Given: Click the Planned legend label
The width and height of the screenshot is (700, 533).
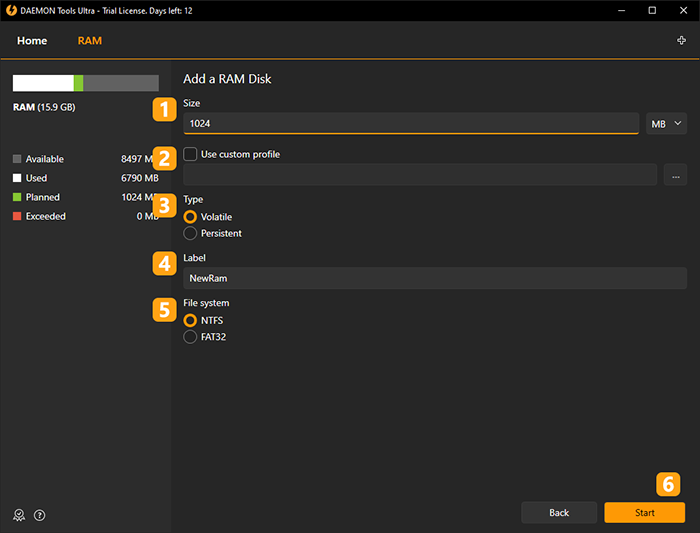Looking at the screenshot, I should [x=43, y=197].
